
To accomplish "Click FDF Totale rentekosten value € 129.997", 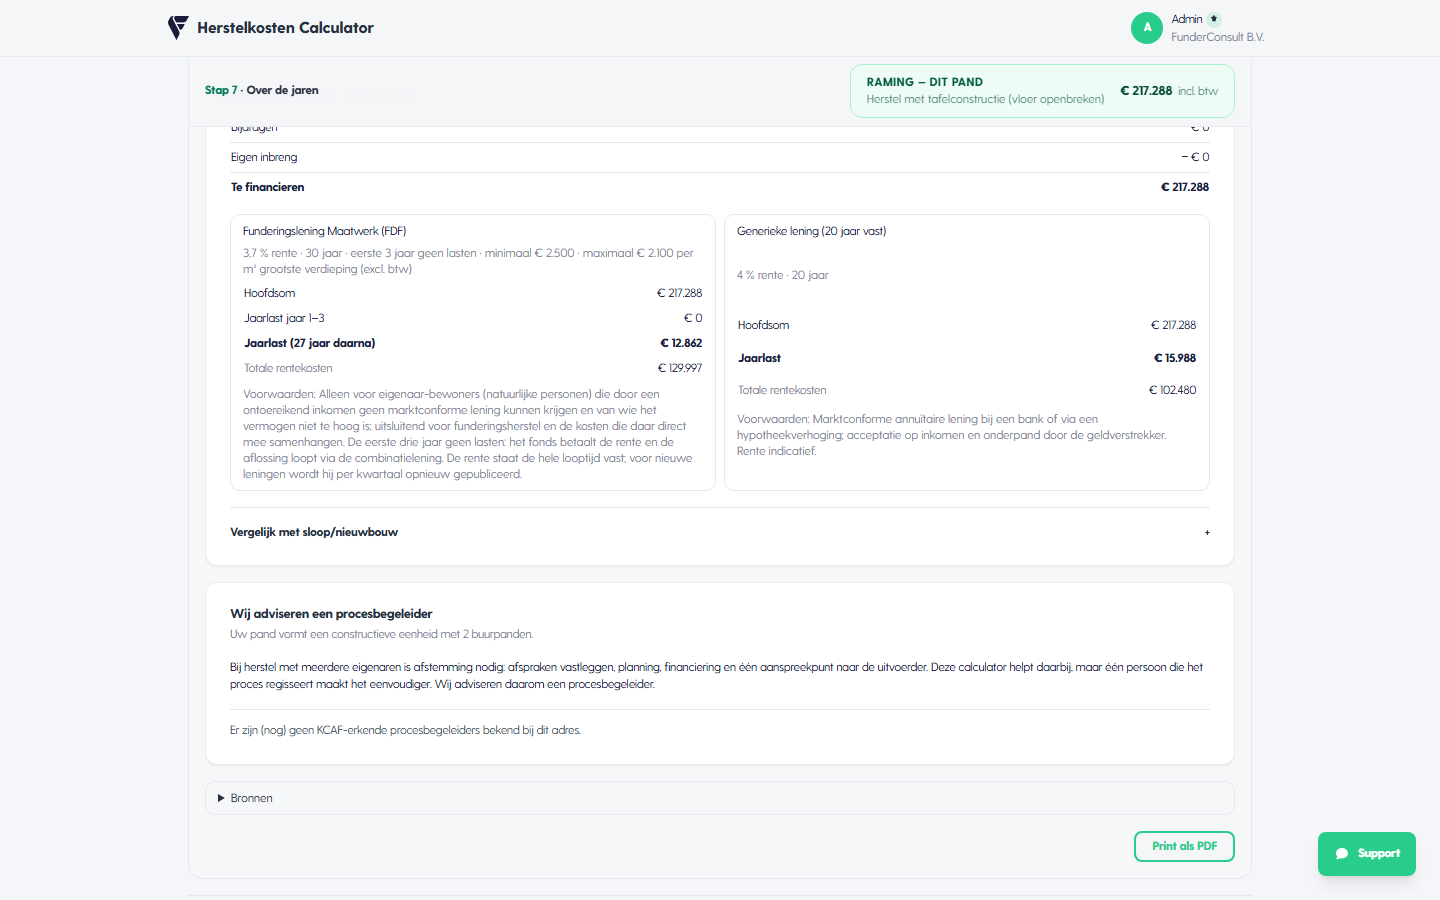I will [680, 368].
